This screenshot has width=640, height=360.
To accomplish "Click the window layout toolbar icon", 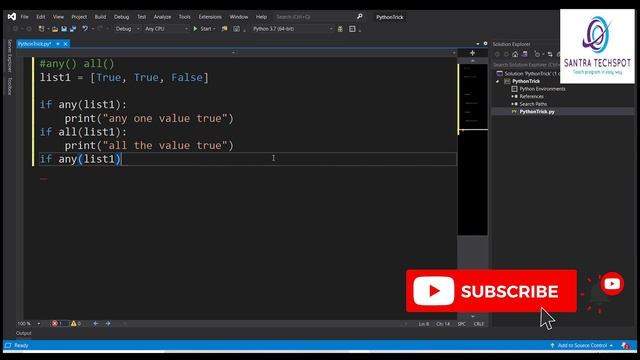I will [x=352, y=29].
